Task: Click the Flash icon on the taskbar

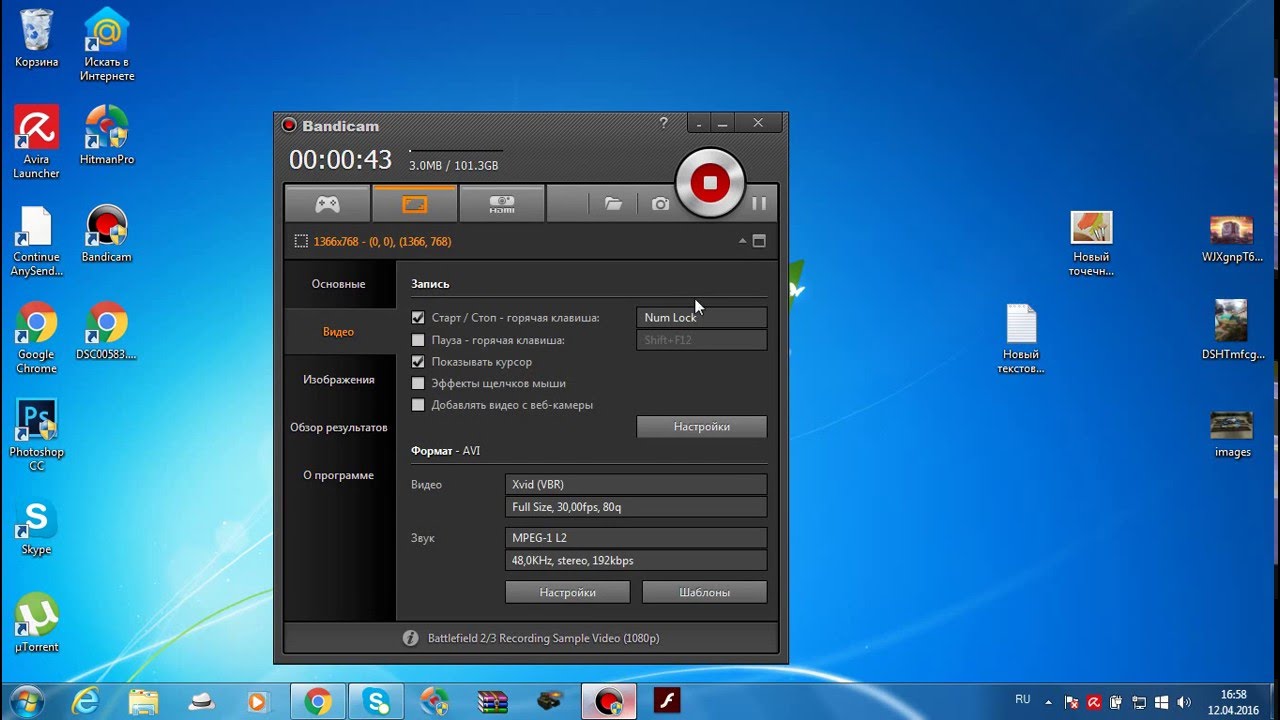Action: pyautogui.click(x=667, y=702)
